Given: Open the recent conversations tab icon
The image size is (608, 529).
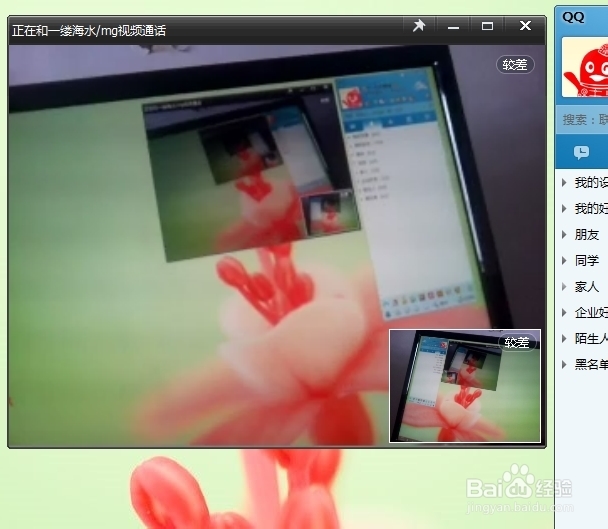Looking at the screenshot, I should [x=581, y=152].
